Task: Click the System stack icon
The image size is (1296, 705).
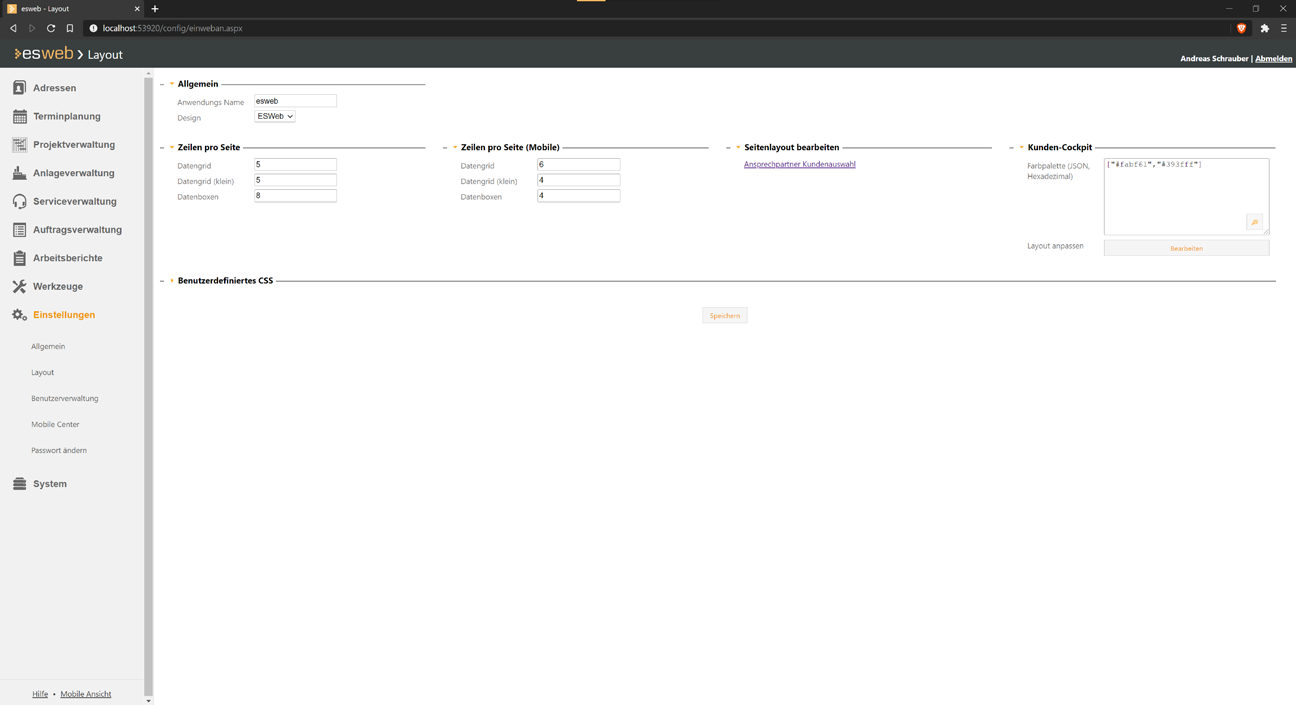Action: 19,484
